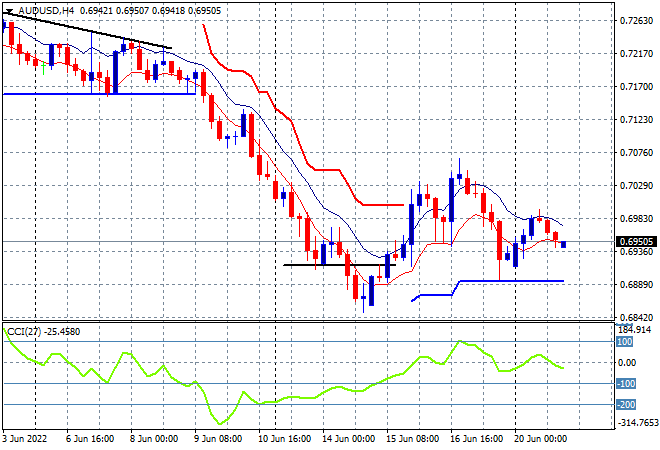Click the 0.68420 price axis label

click(636, 317)
